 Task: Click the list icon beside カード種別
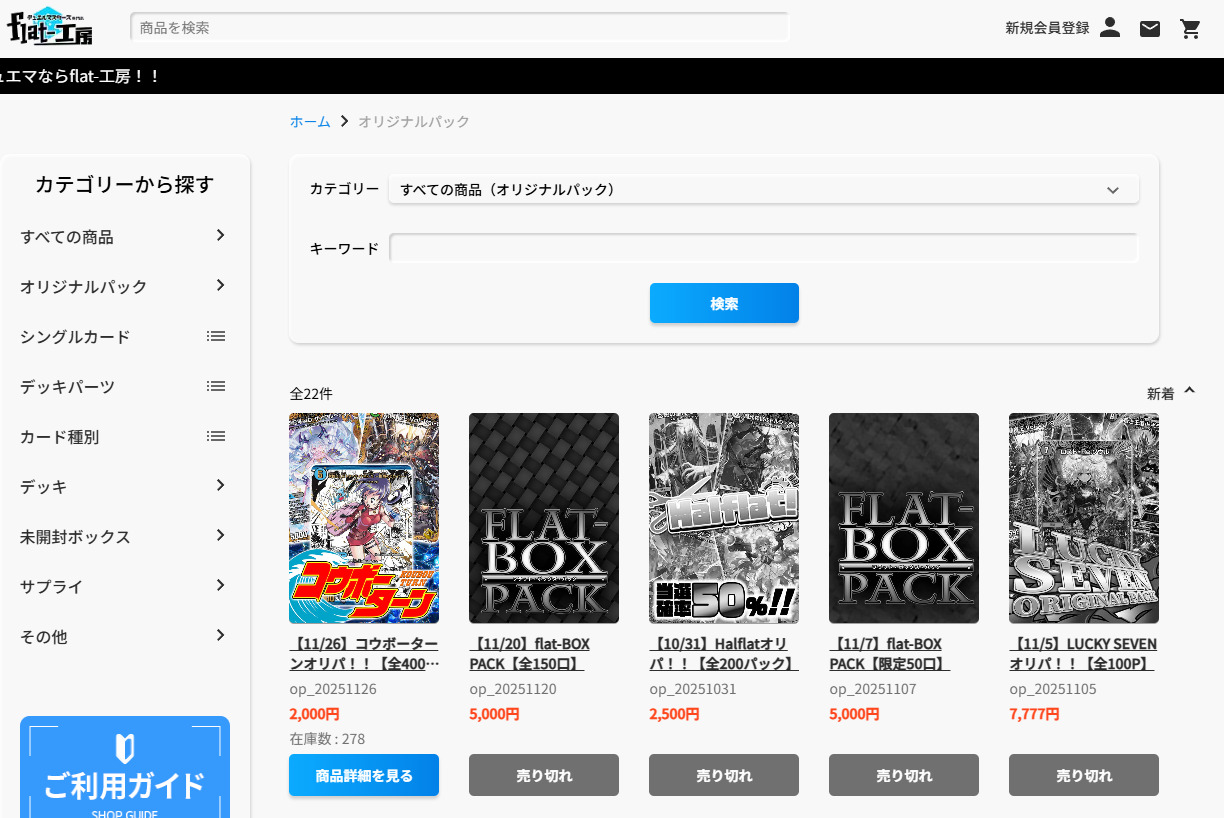215,436
